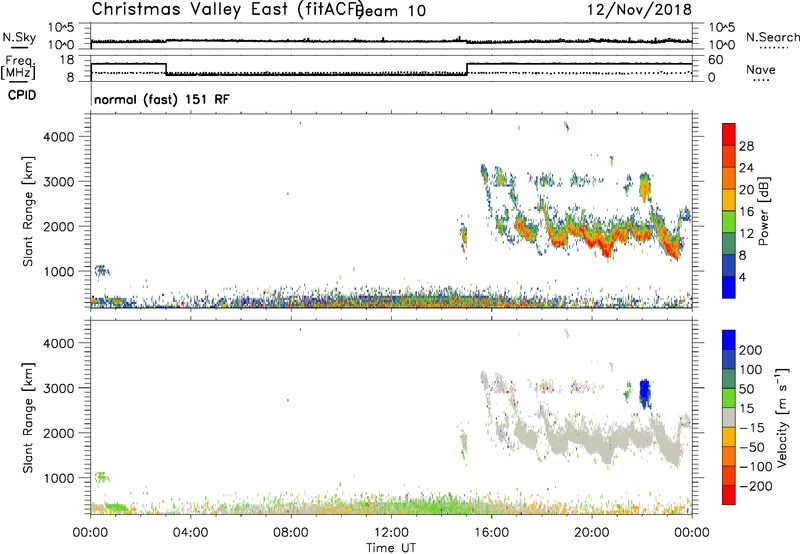Click the velocity color bar gray segment
The image size is (800, 554).
729,418
